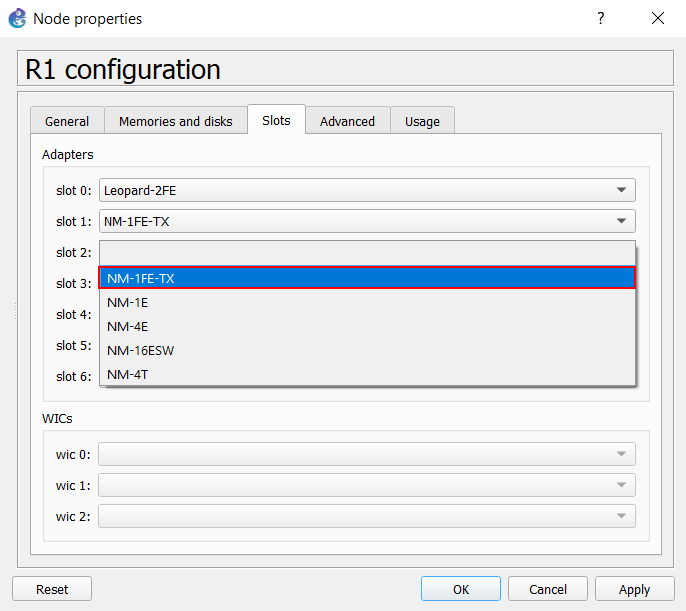This screenshot has width=686, height=611.
Task: Choose NM-16ESW adapter option
Action: pyautogui.click(x=367, y=351)
